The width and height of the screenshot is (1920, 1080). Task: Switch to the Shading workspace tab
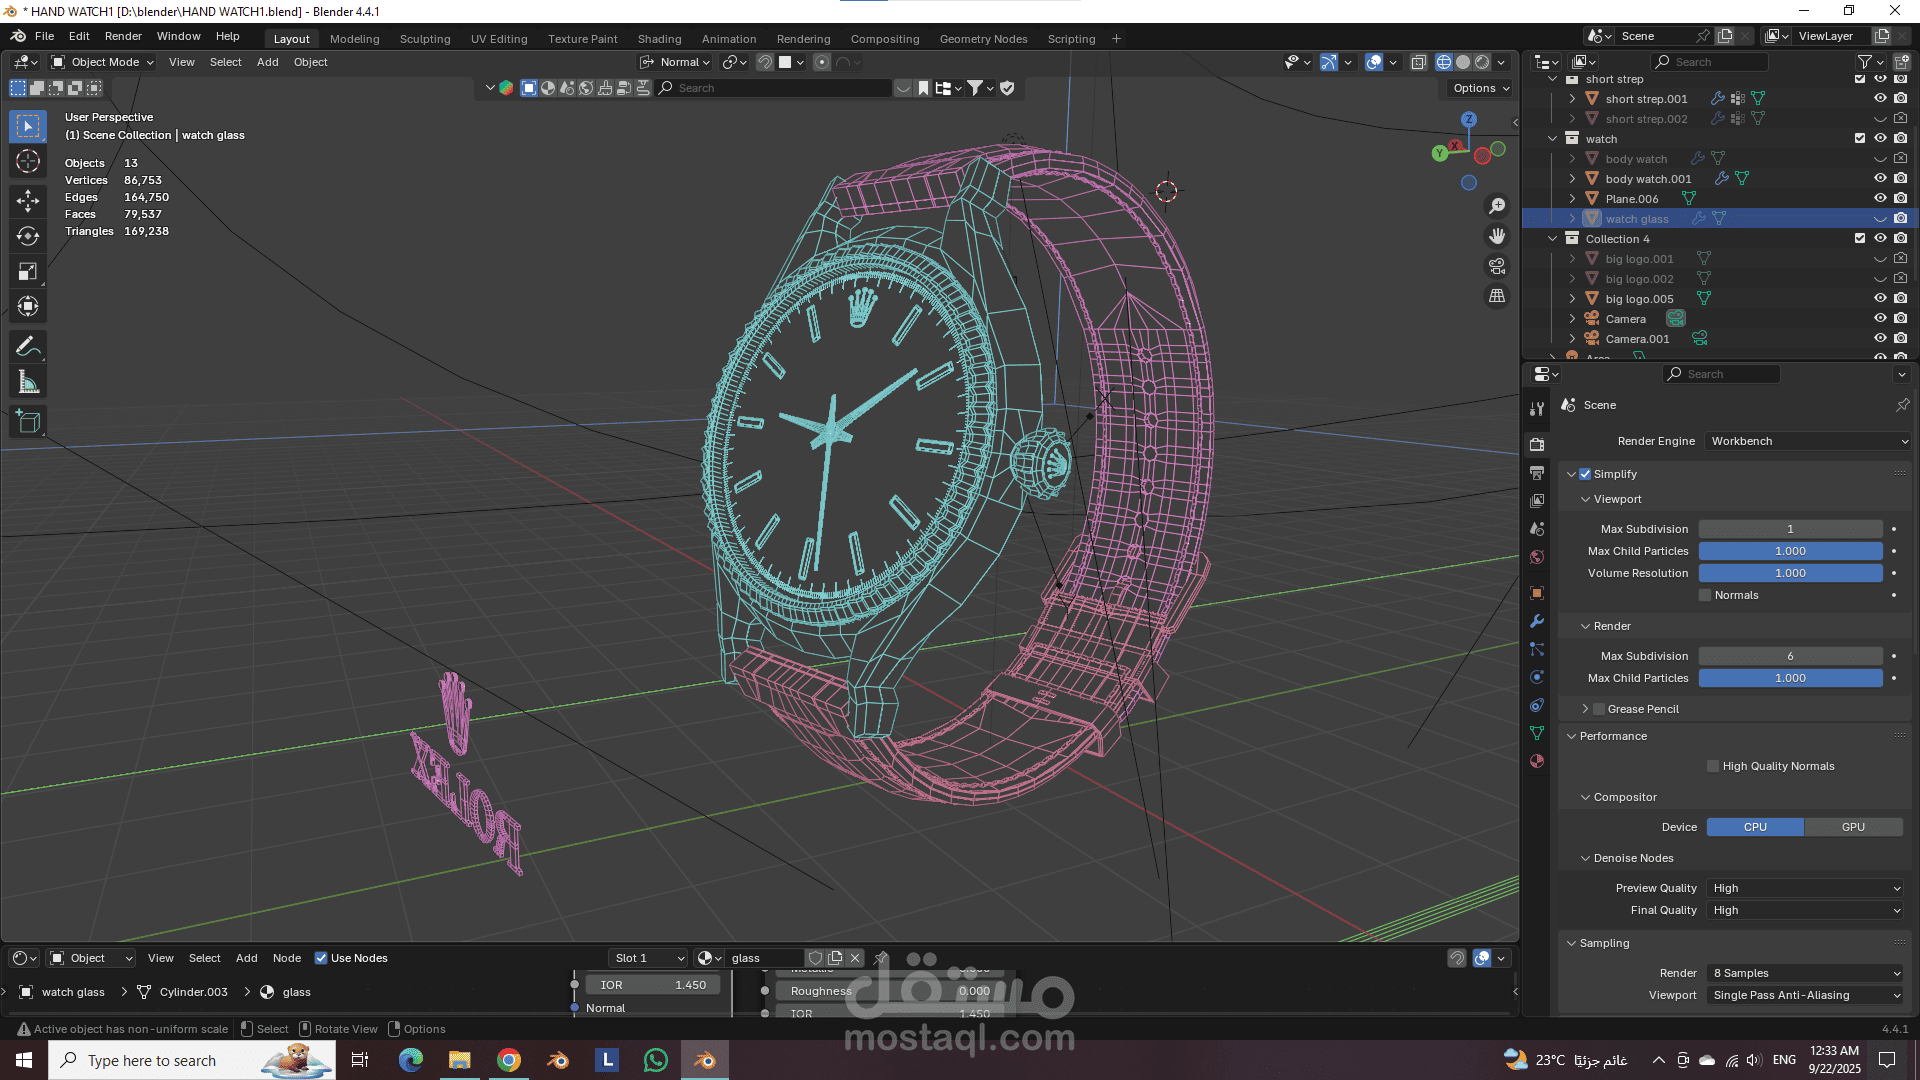click(x=660, y=39)
